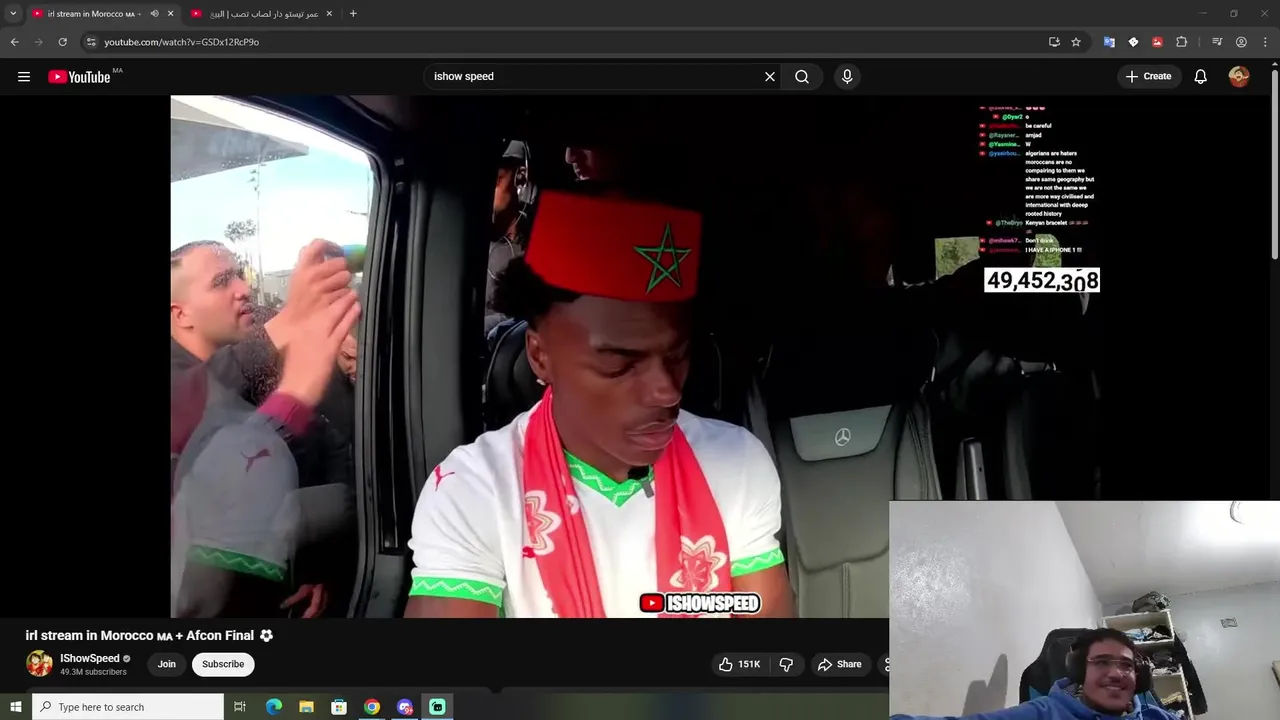Image resolution: width=1280 pixels, height=720 pixels.
Task: Open the account avatar menu
Action: point(1239,76)
